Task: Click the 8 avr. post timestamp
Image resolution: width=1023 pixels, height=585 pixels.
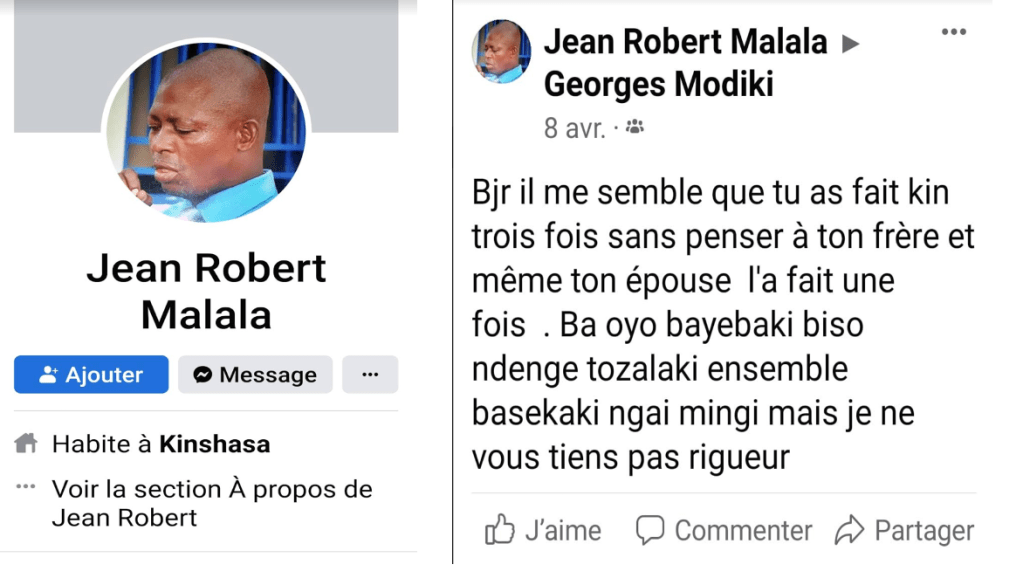Action: point(574,129)
